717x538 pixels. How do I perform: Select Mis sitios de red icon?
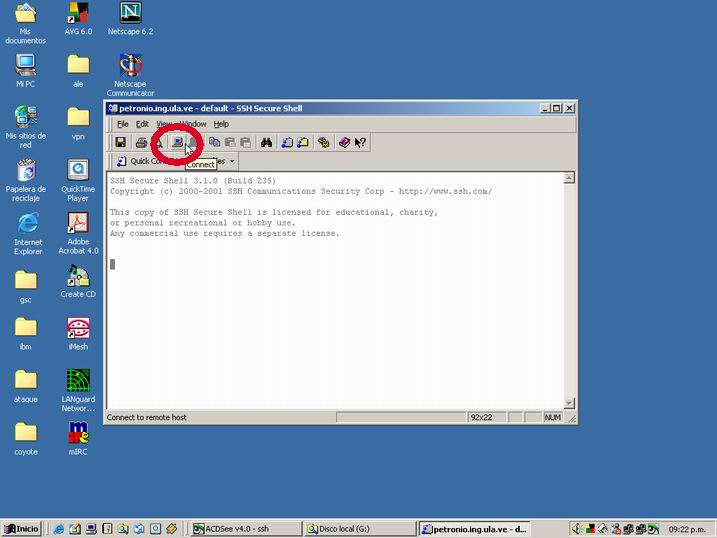point(26,128)
